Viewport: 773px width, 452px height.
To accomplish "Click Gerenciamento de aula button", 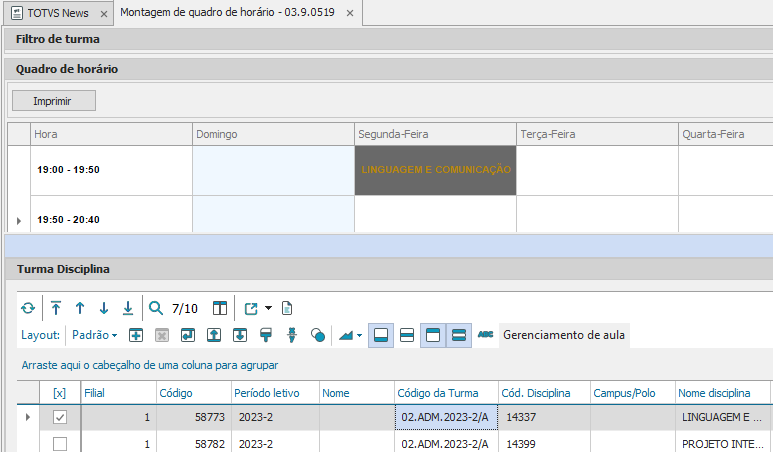I will tap(564, 335).
